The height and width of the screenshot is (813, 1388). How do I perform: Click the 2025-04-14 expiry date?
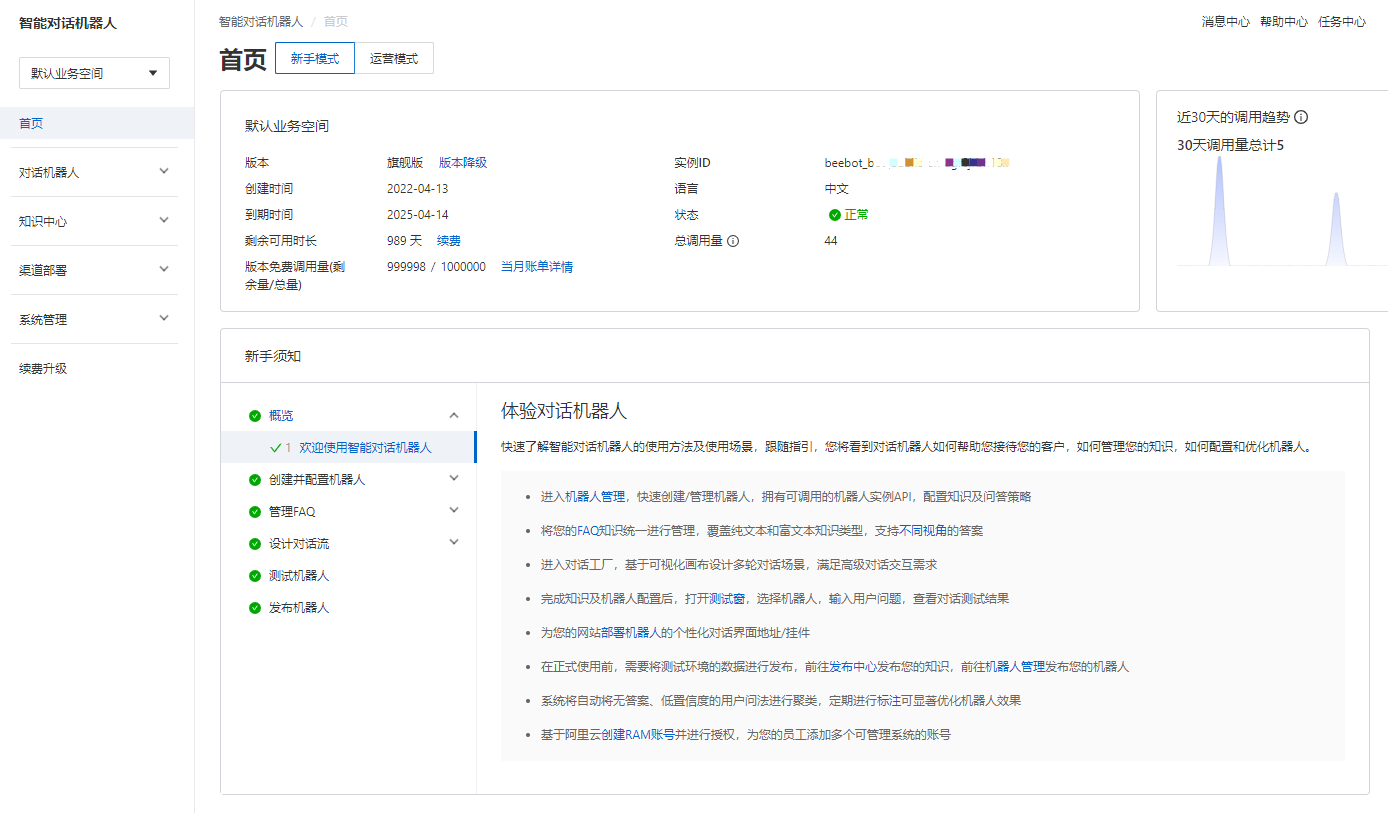[x=418, y=215]
